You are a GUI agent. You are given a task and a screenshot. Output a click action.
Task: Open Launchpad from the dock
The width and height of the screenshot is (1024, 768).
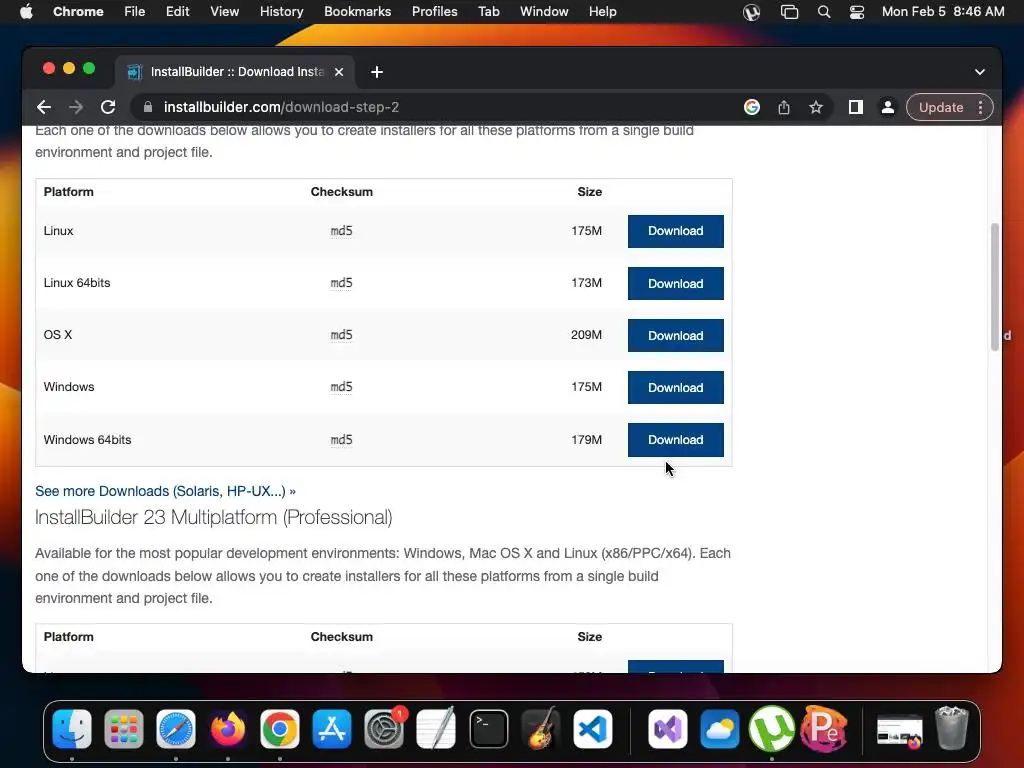coord(123,729)
